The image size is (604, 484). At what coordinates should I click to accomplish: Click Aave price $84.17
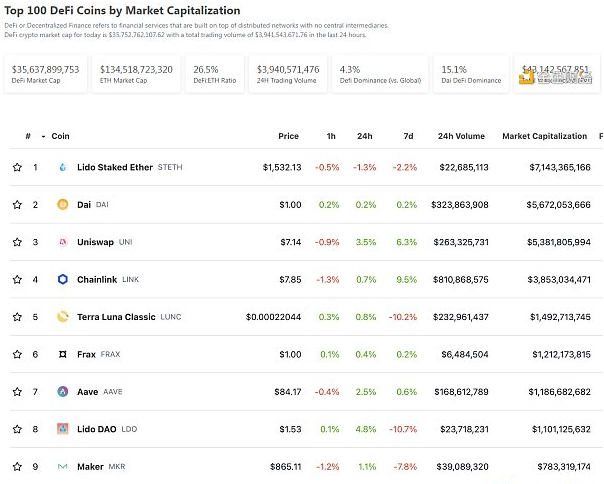coord(288,392)
